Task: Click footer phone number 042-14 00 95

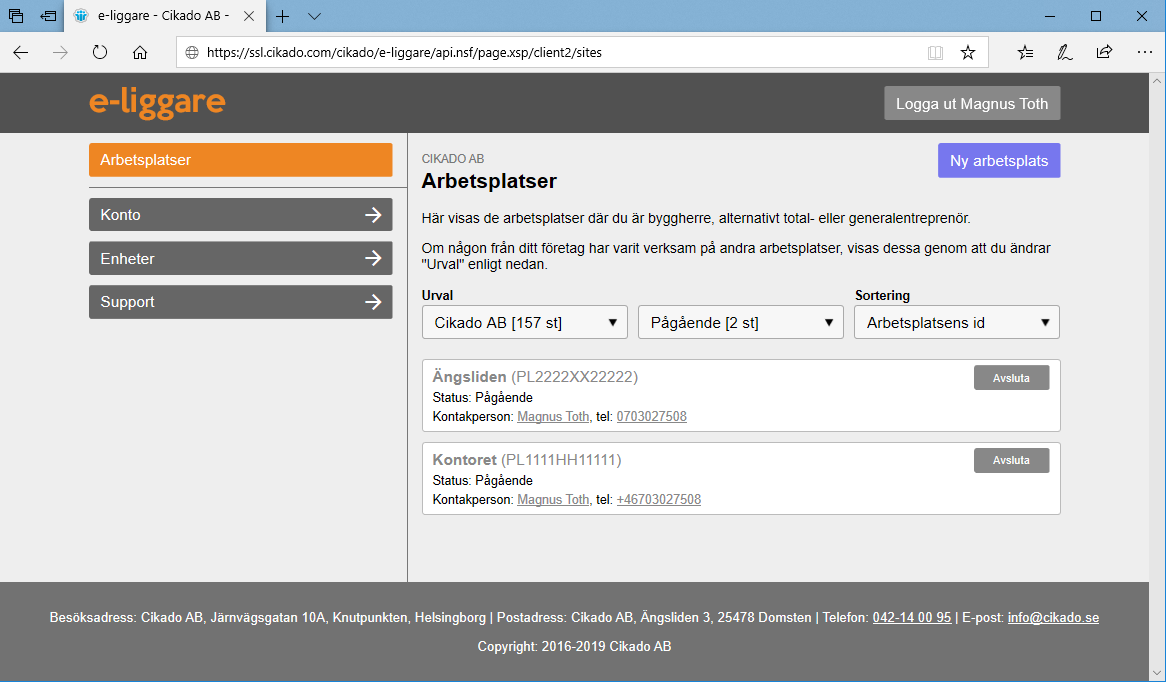Action: 912,617
